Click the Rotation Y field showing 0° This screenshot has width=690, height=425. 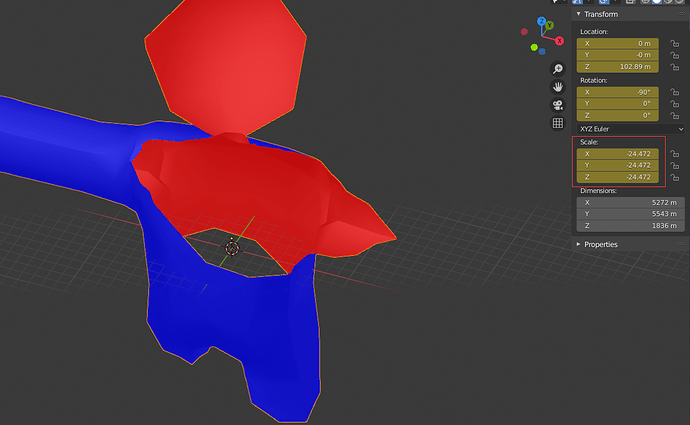click(617, 104)
